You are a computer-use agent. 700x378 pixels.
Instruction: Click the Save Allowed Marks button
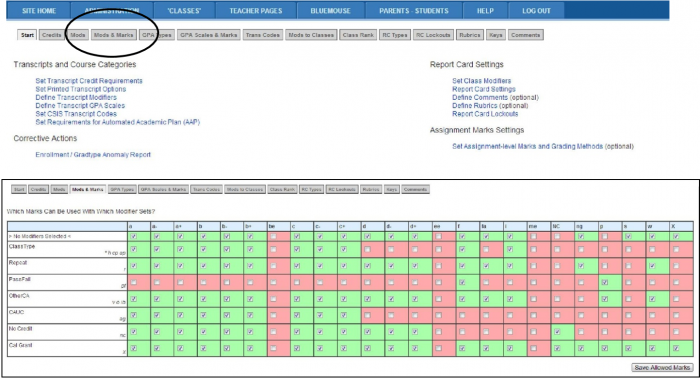pos(662,367)
